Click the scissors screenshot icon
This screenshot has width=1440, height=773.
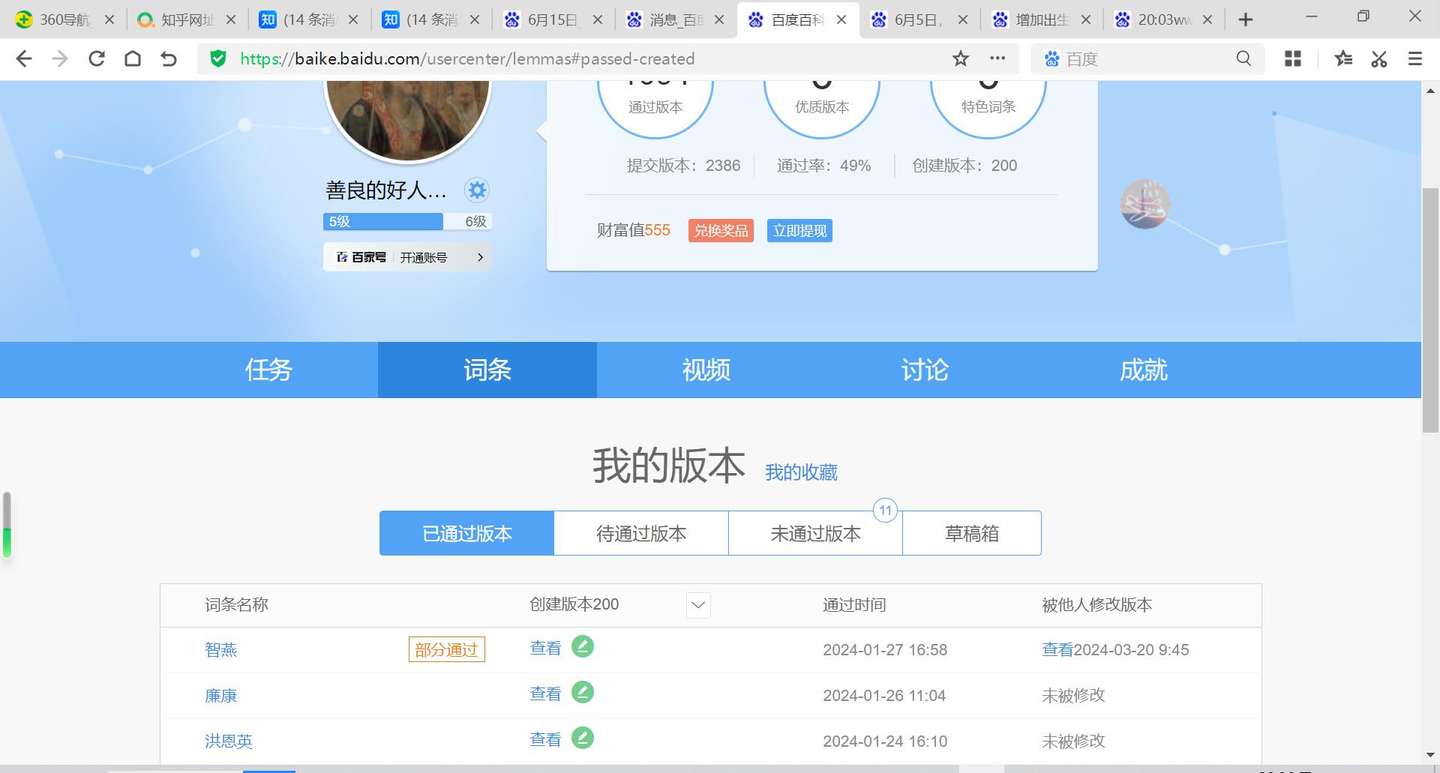(x=1379, y=59)
